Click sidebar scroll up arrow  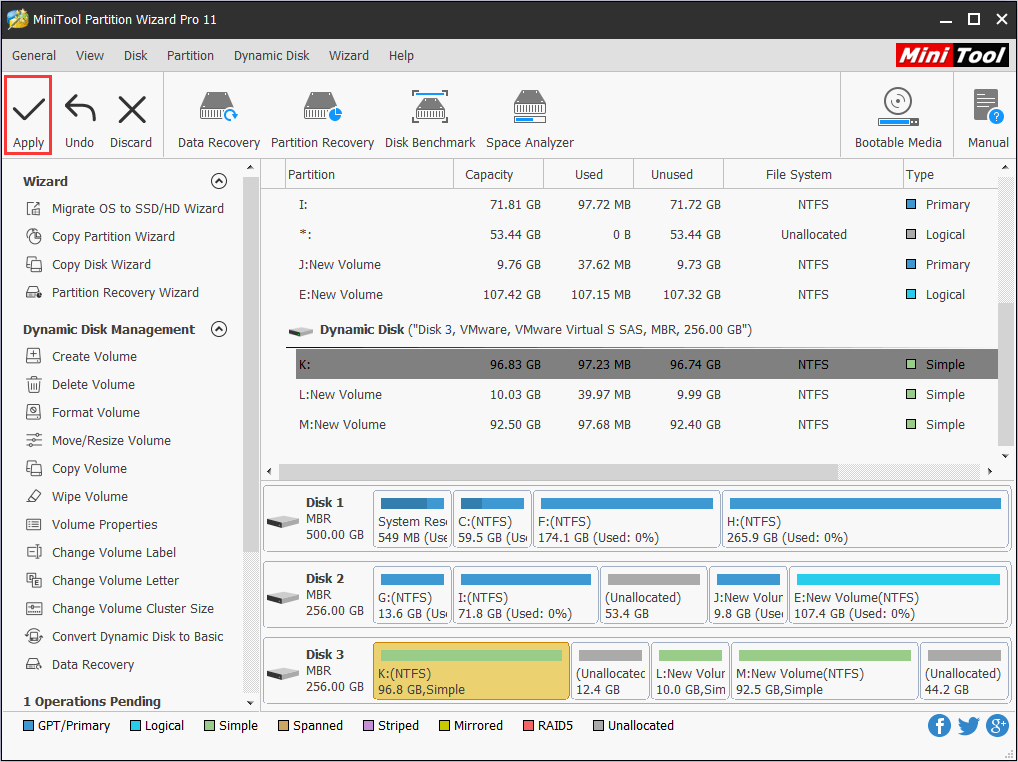[251, 168]
